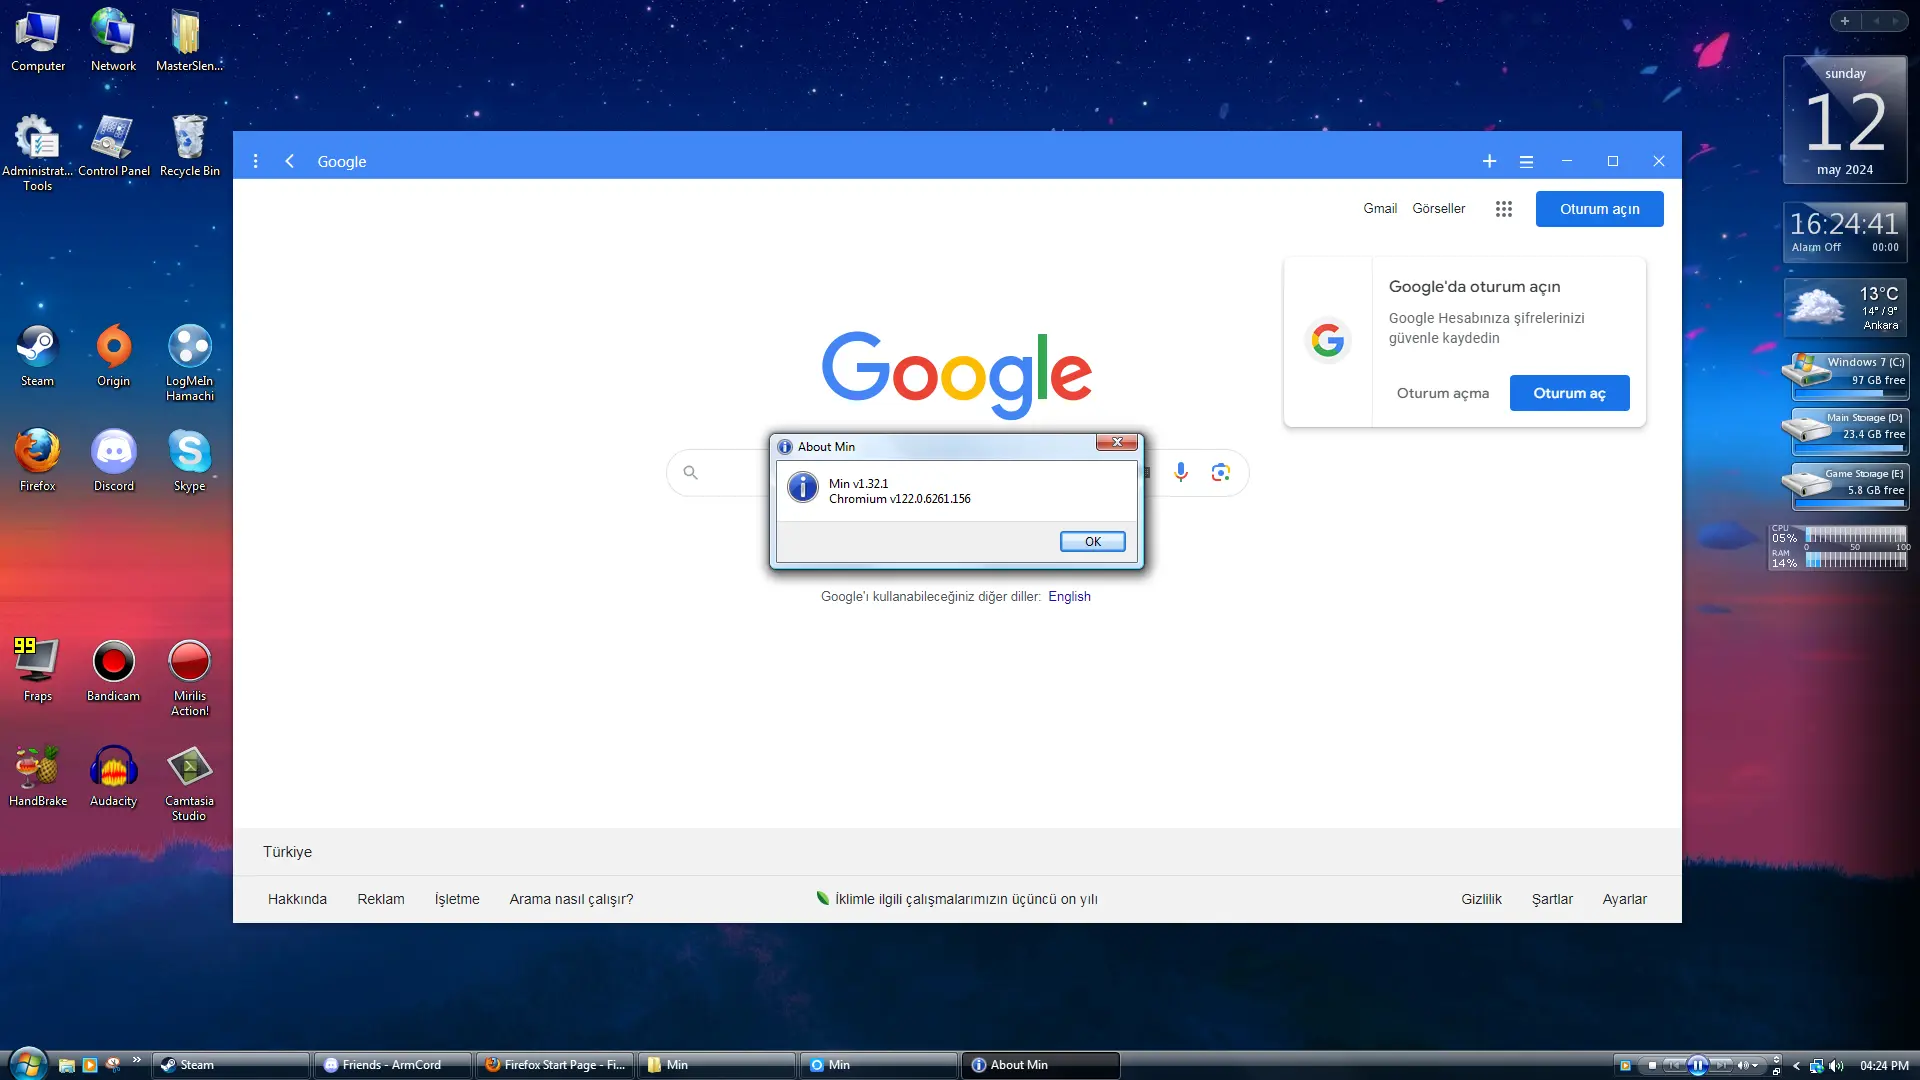Switch to the Min taskbar button with the folder icon

717,1065
